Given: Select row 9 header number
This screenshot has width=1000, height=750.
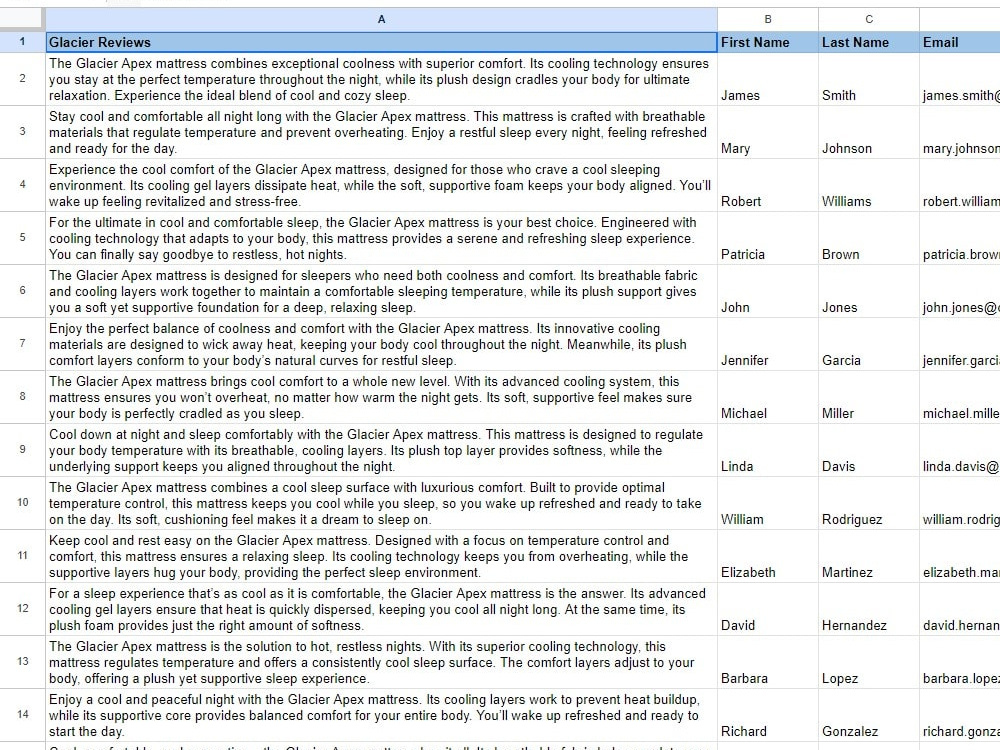Looking at the screenshot, I should pos(22,450).
